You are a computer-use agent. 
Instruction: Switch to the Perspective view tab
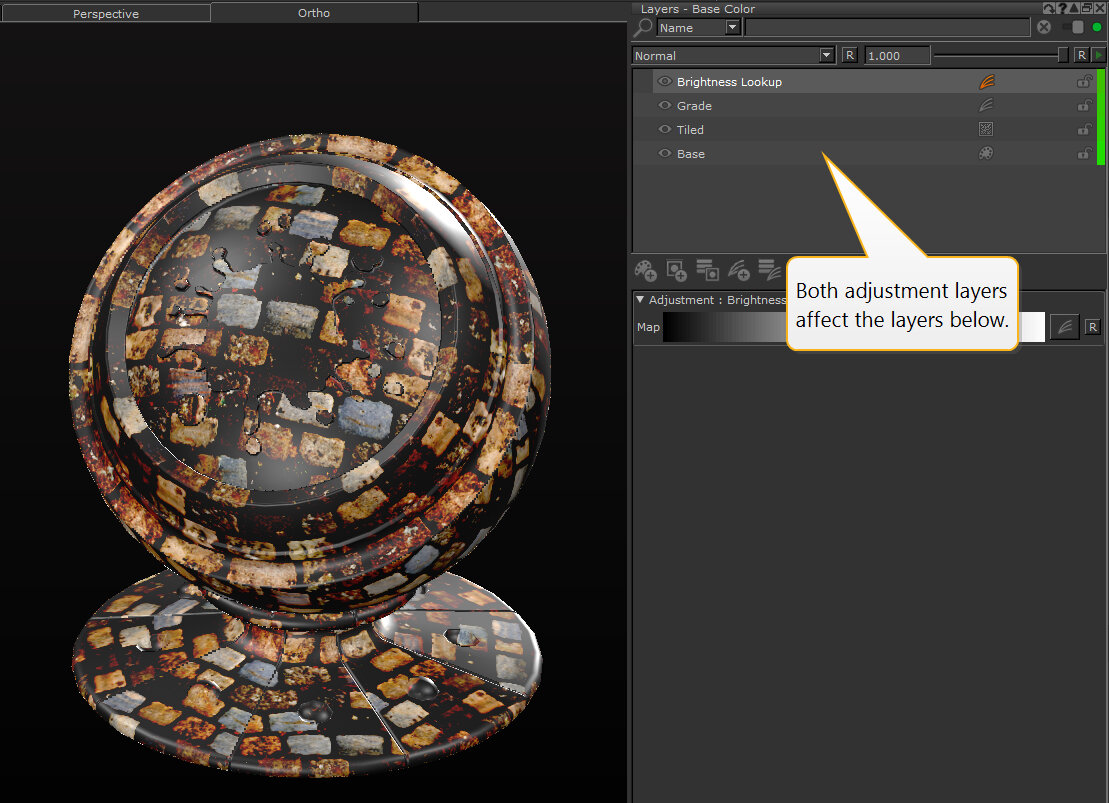point(105,14)
